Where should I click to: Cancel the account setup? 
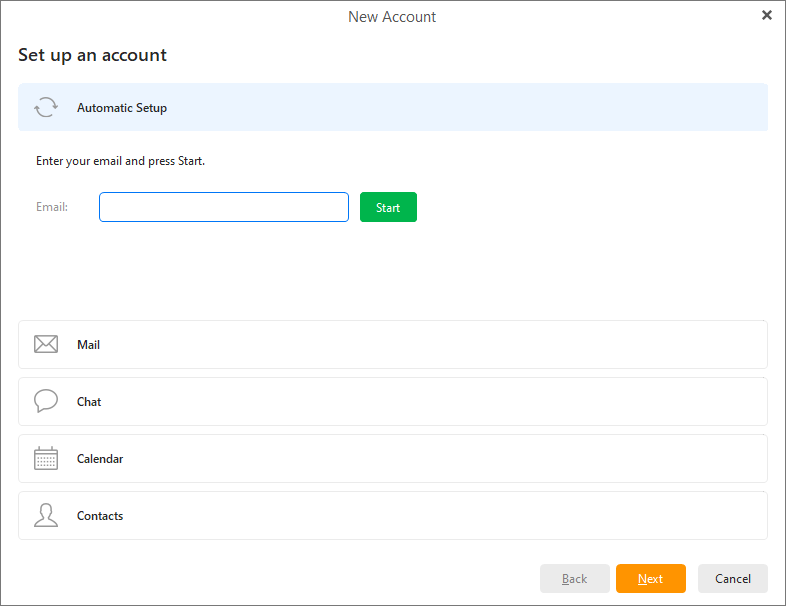(733, 579)
